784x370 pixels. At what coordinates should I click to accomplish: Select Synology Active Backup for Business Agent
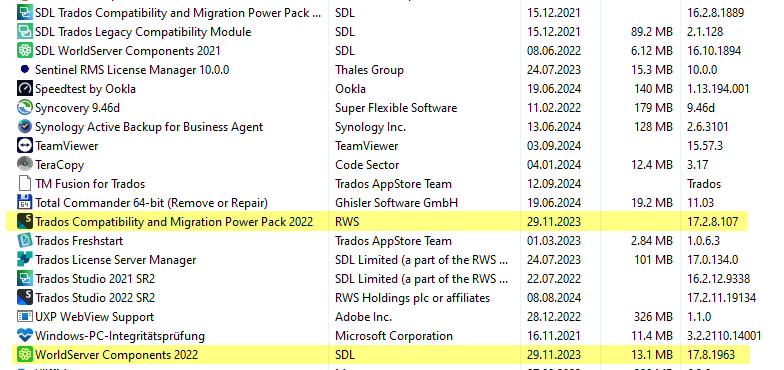click(149, 127)
